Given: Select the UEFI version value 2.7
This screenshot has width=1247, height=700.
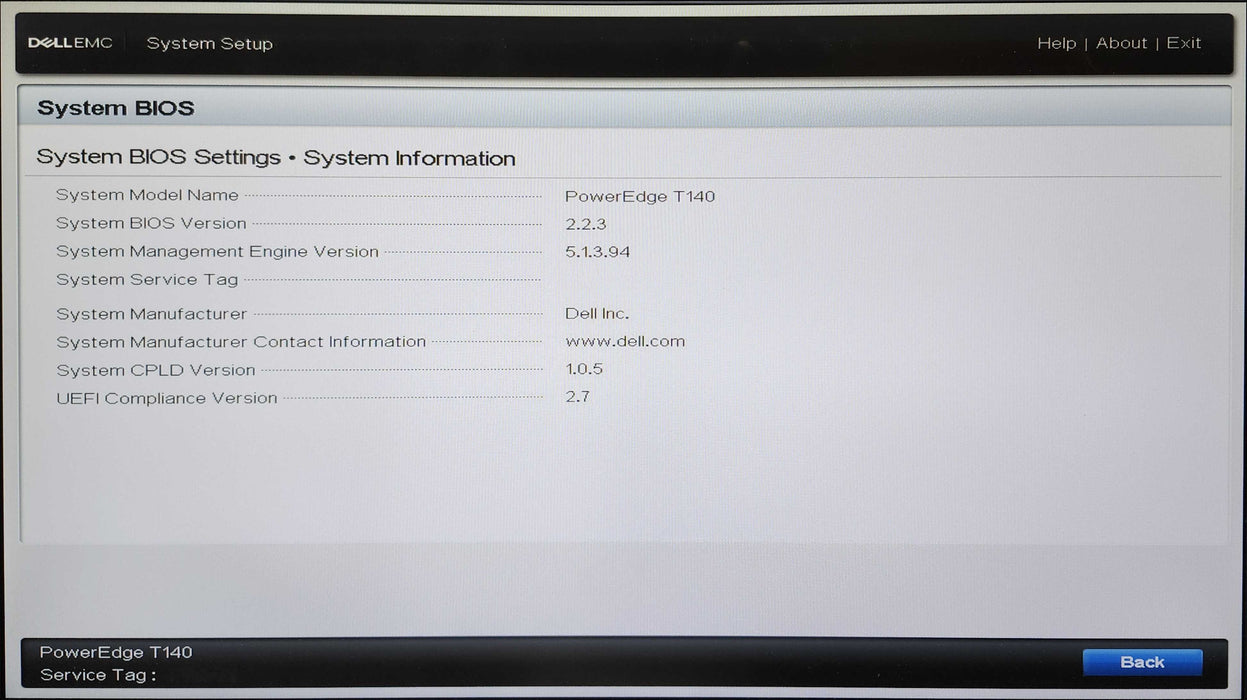Looking at the screenshot, I should click(x=578, y=397).
